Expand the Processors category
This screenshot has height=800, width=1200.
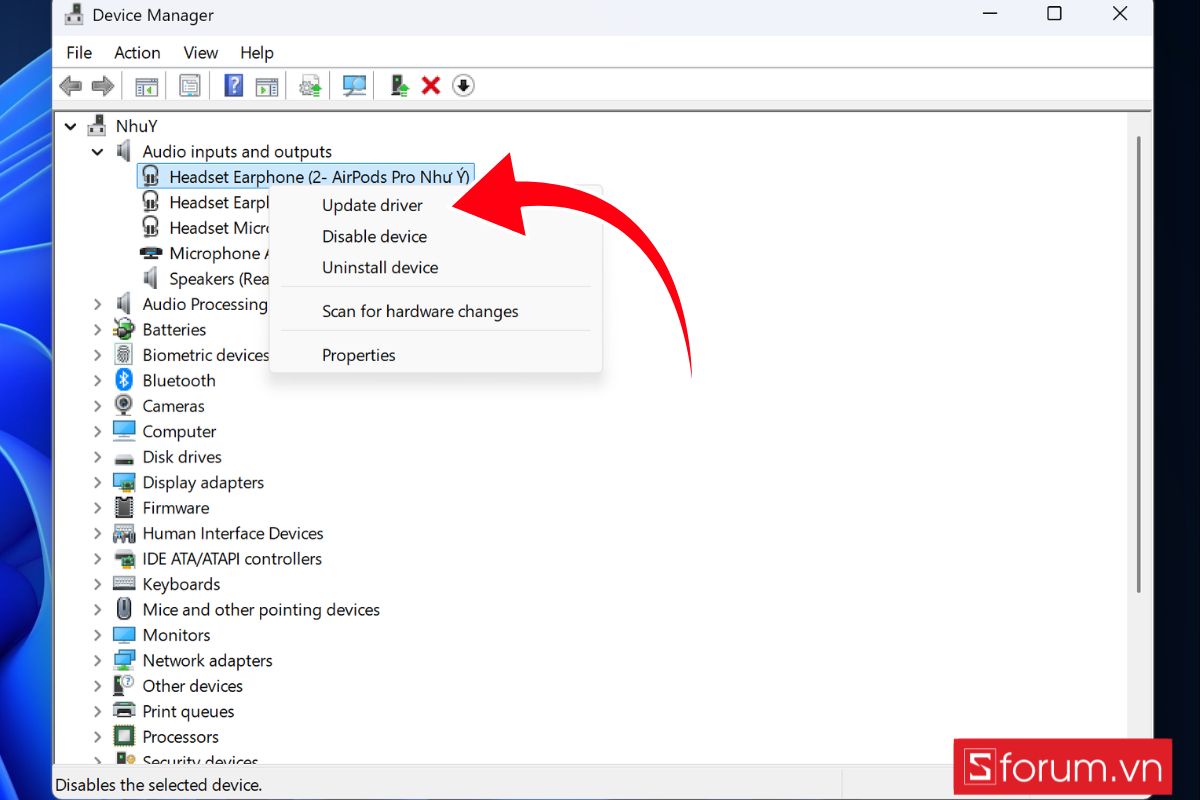(x=97, y=737)
